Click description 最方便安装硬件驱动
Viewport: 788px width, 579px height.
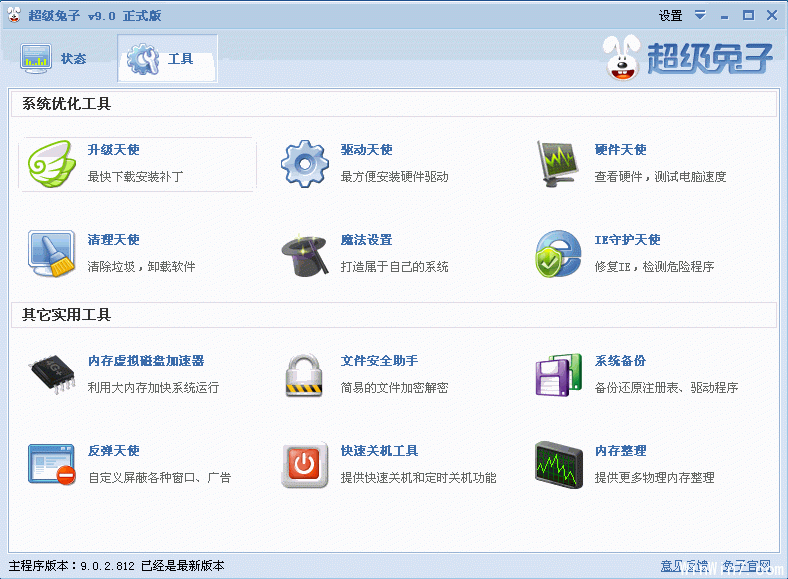tap(395, 176)
